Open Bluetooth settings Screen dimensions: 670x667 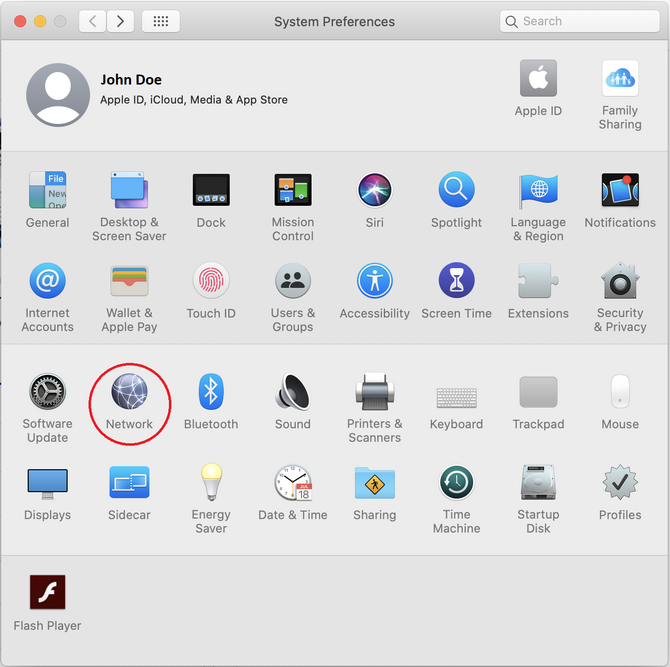211,391
